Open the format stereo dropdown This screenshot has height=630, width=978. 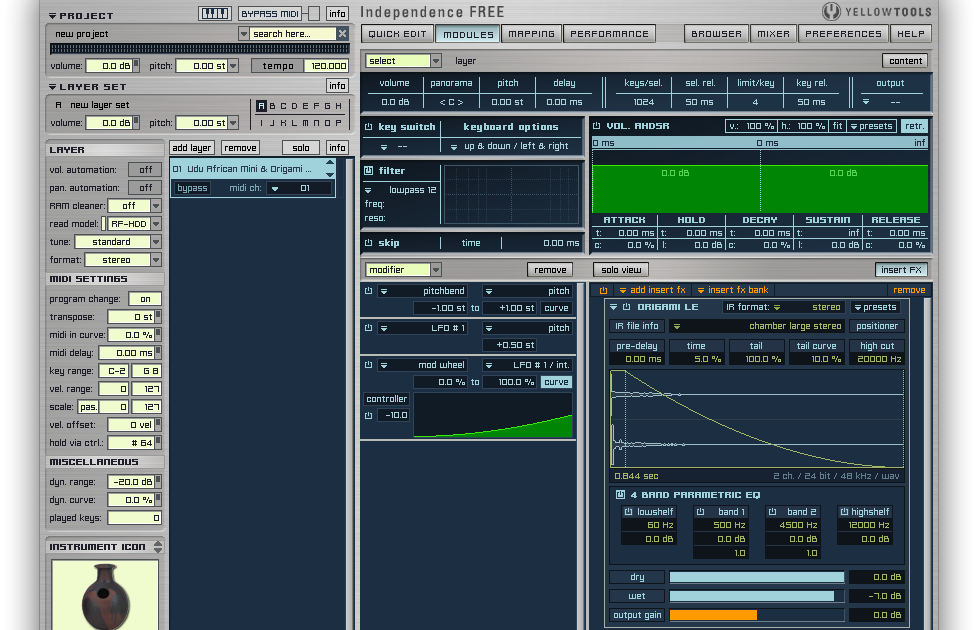point(156,260)
